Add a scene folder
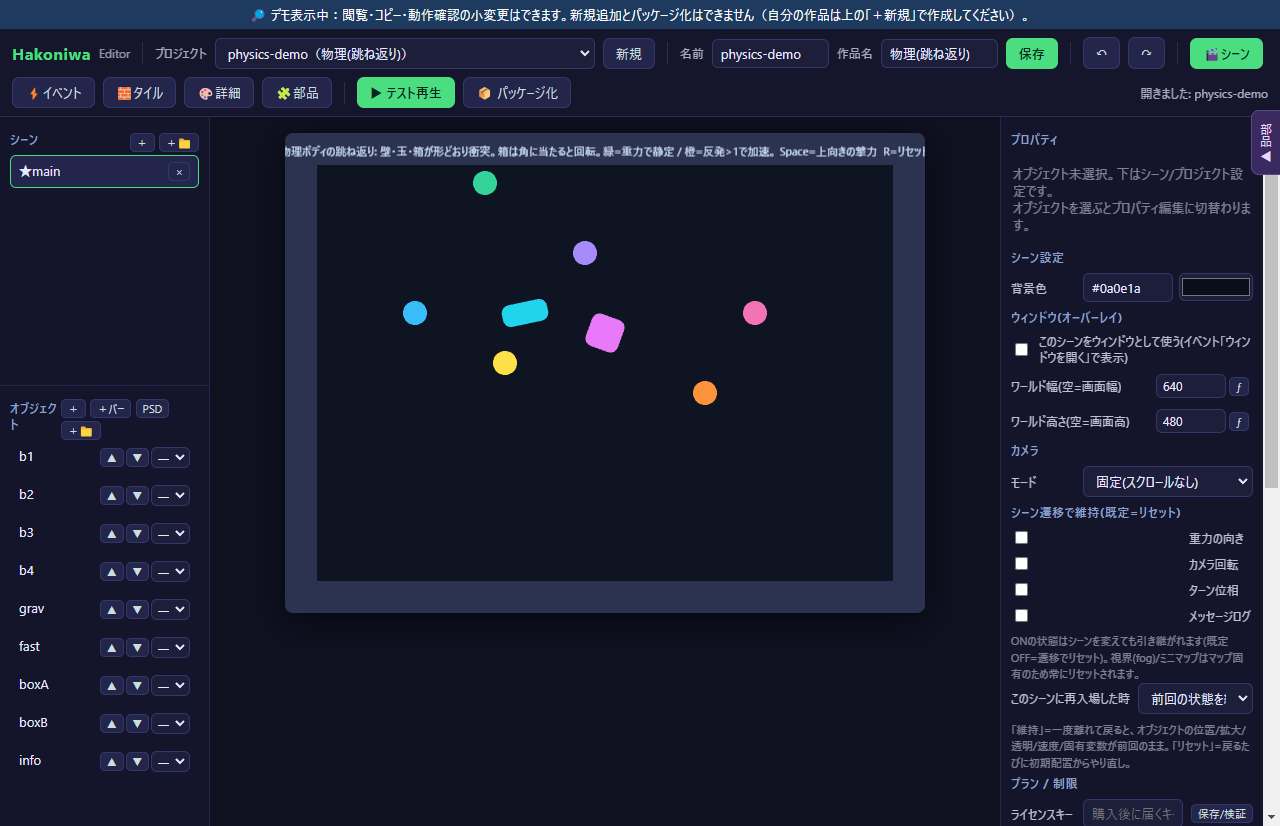This screenshot has height=826, width=1280. pos(179,143)
